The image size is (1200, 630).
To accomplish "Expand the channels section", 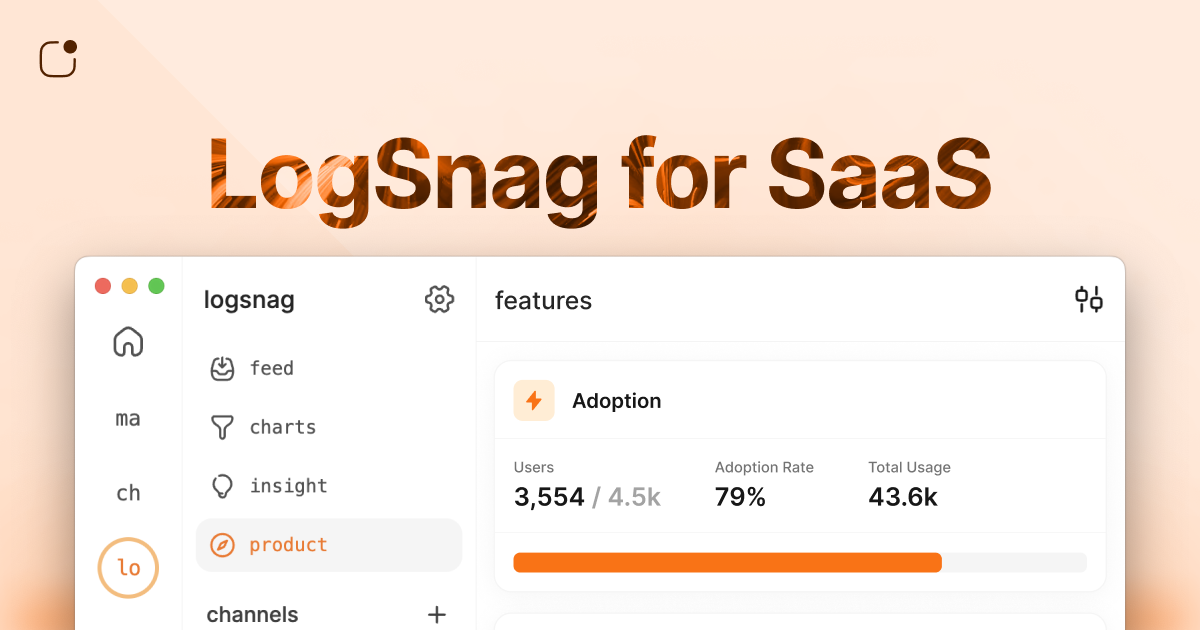I will coord(252,614).
